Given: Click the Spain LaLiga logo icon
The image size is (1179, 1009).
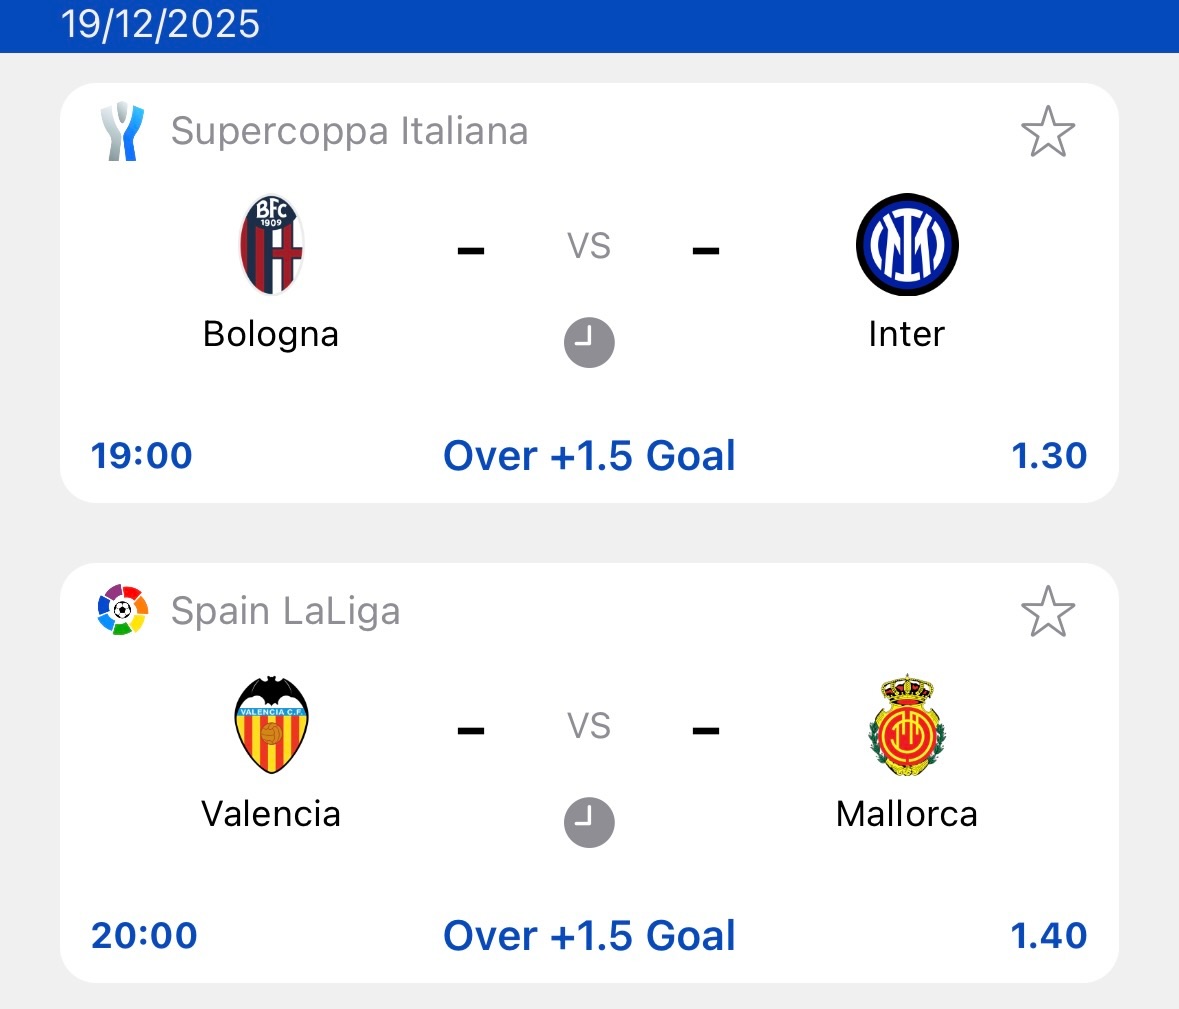Looking at the screenshot, I should click(123, 610).
